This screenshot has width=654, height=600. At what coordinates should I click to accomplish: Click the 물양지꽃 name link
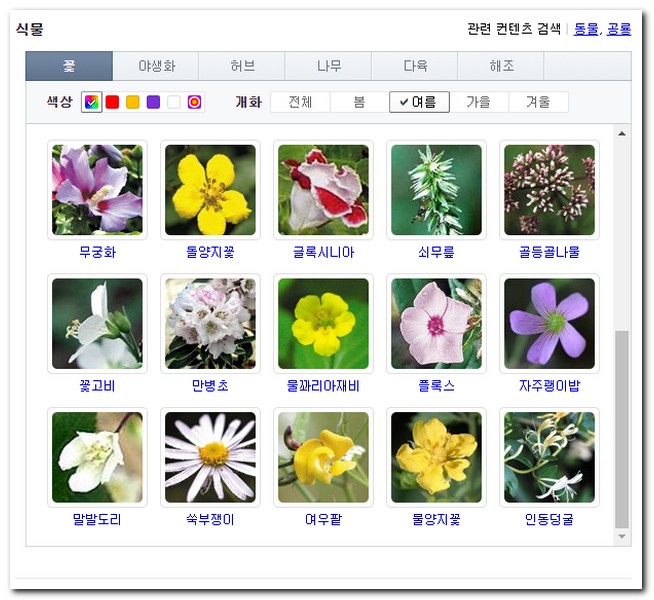pos(436,520)
